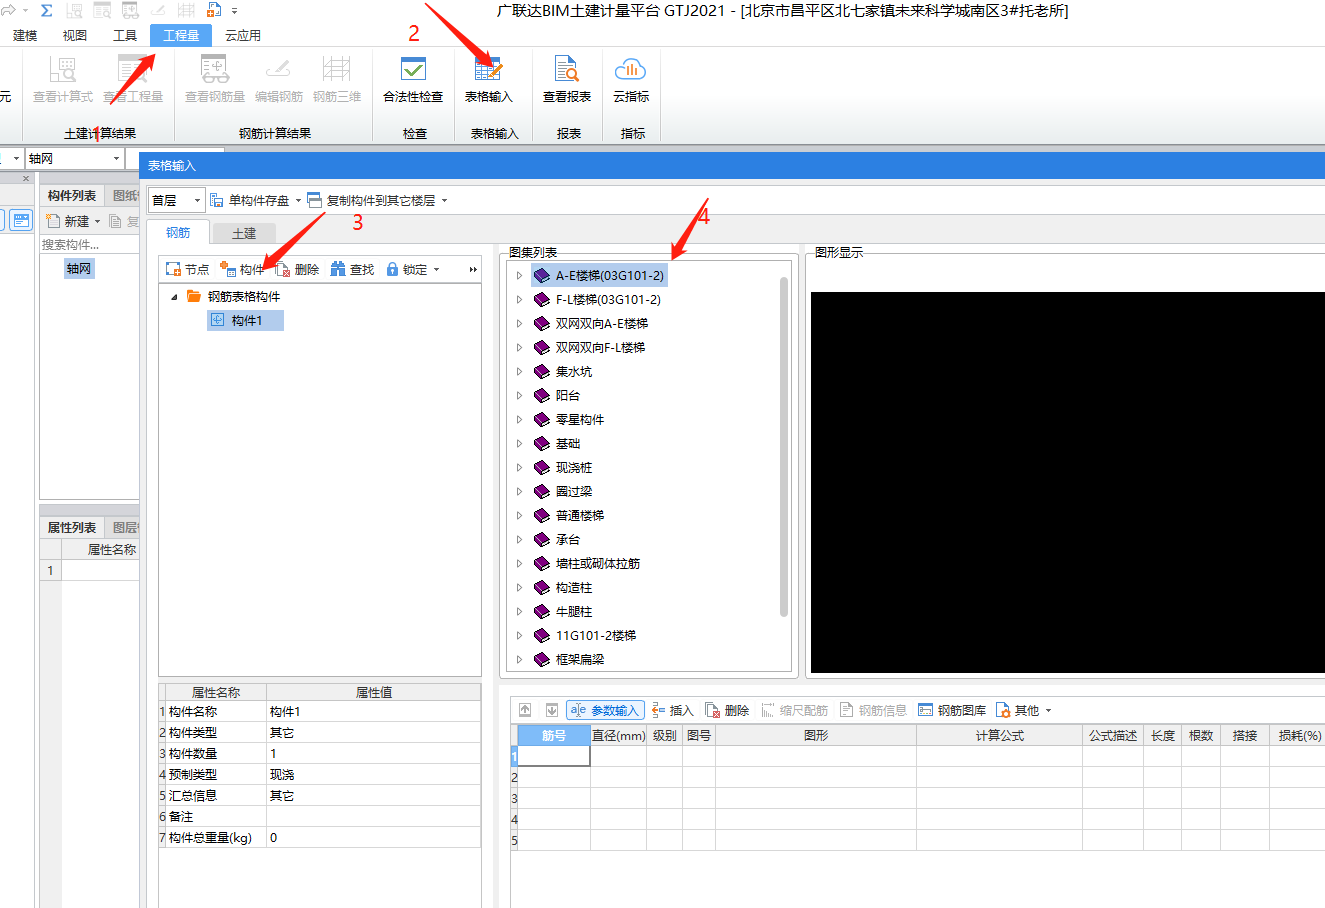Select 双网双向A-E楼梯 atlas item
The width and height of the screenshot is (1325, 908).
(601, 323)
